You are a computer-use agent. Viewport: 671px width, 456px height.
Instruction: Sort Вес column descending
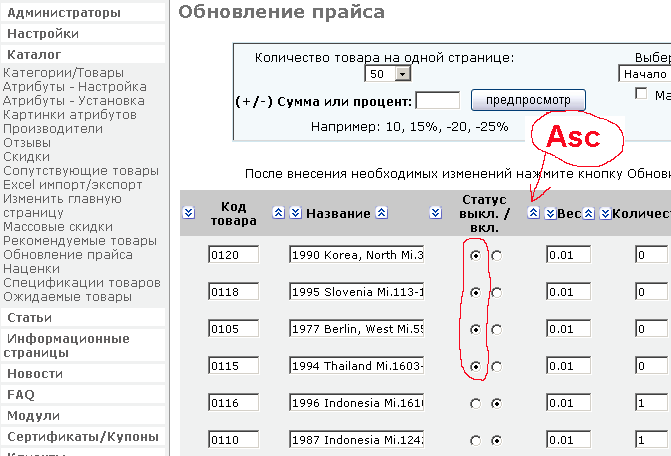coord(550,213)
